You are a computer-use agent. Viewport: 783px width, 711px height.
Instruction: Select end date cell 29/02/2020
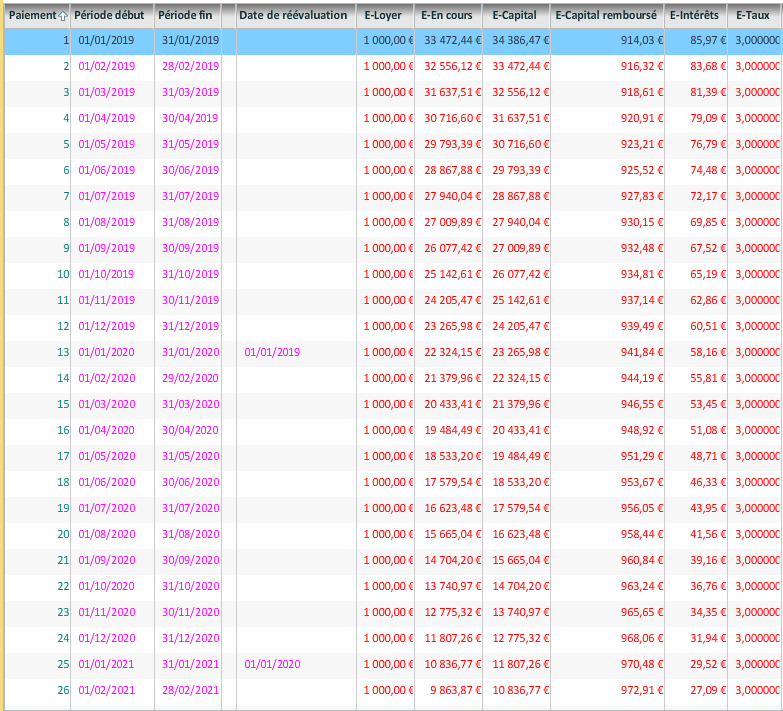click(x=189, y=378)
